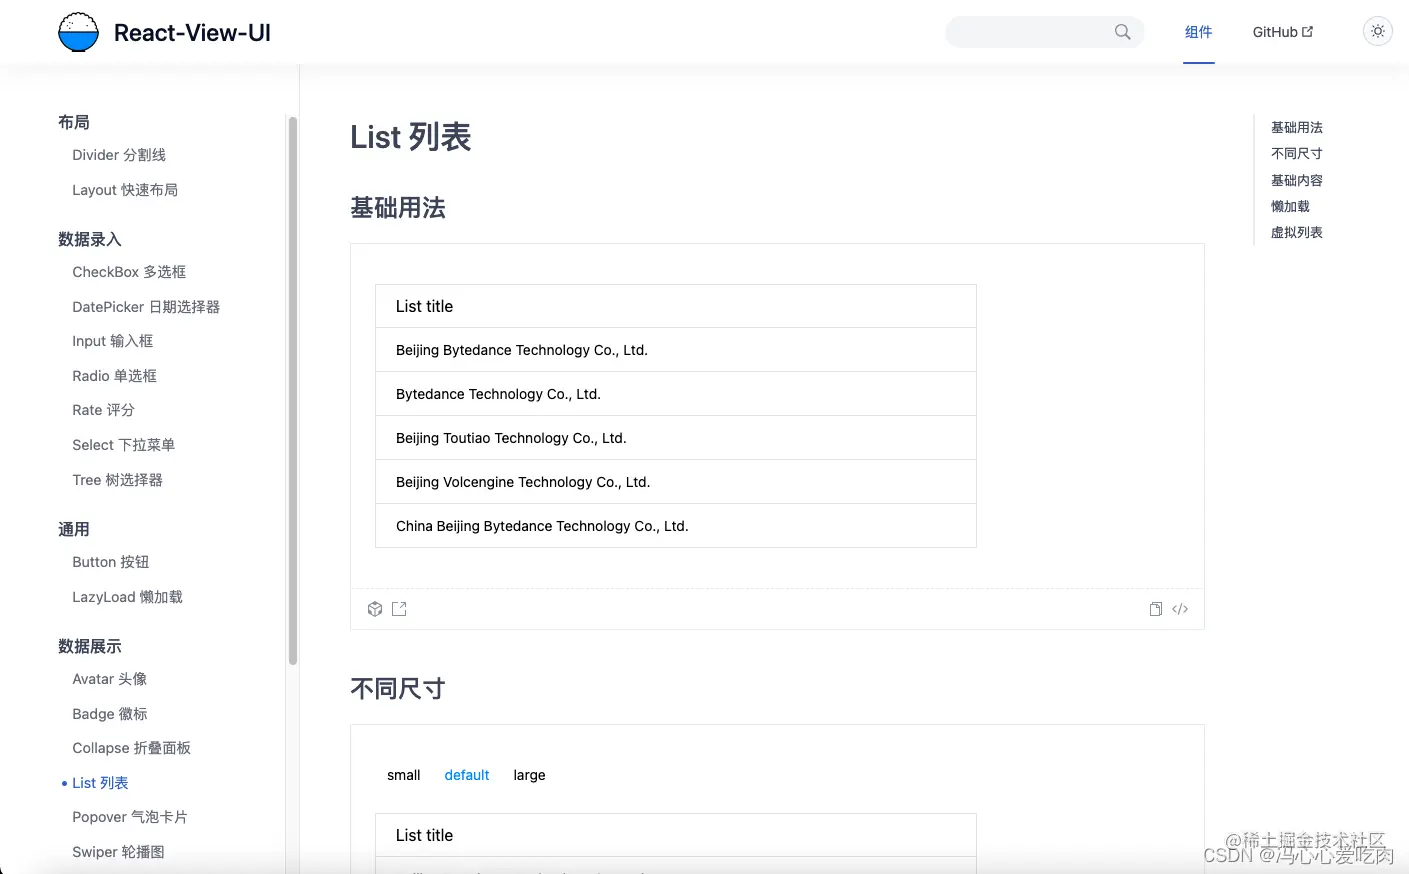1409x874 pixels.
Task: Select the active List 列表 sidebar item
Action: point(100,783)
